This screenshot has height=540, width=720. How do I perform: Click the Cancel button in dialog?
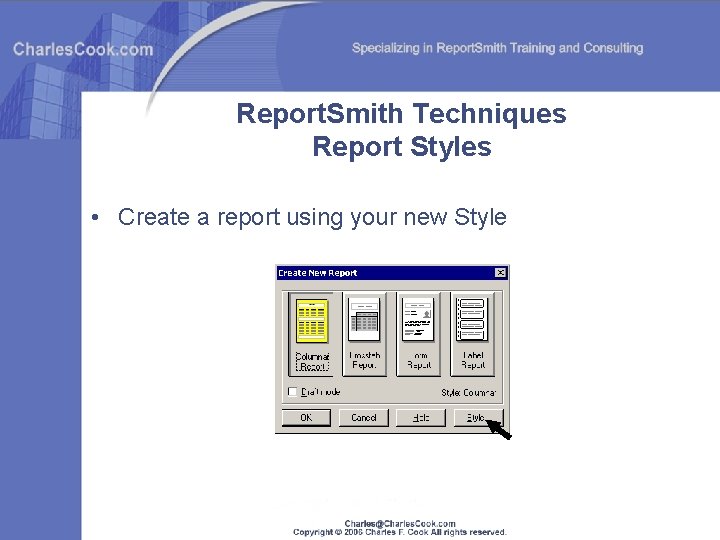coord(364,417)
